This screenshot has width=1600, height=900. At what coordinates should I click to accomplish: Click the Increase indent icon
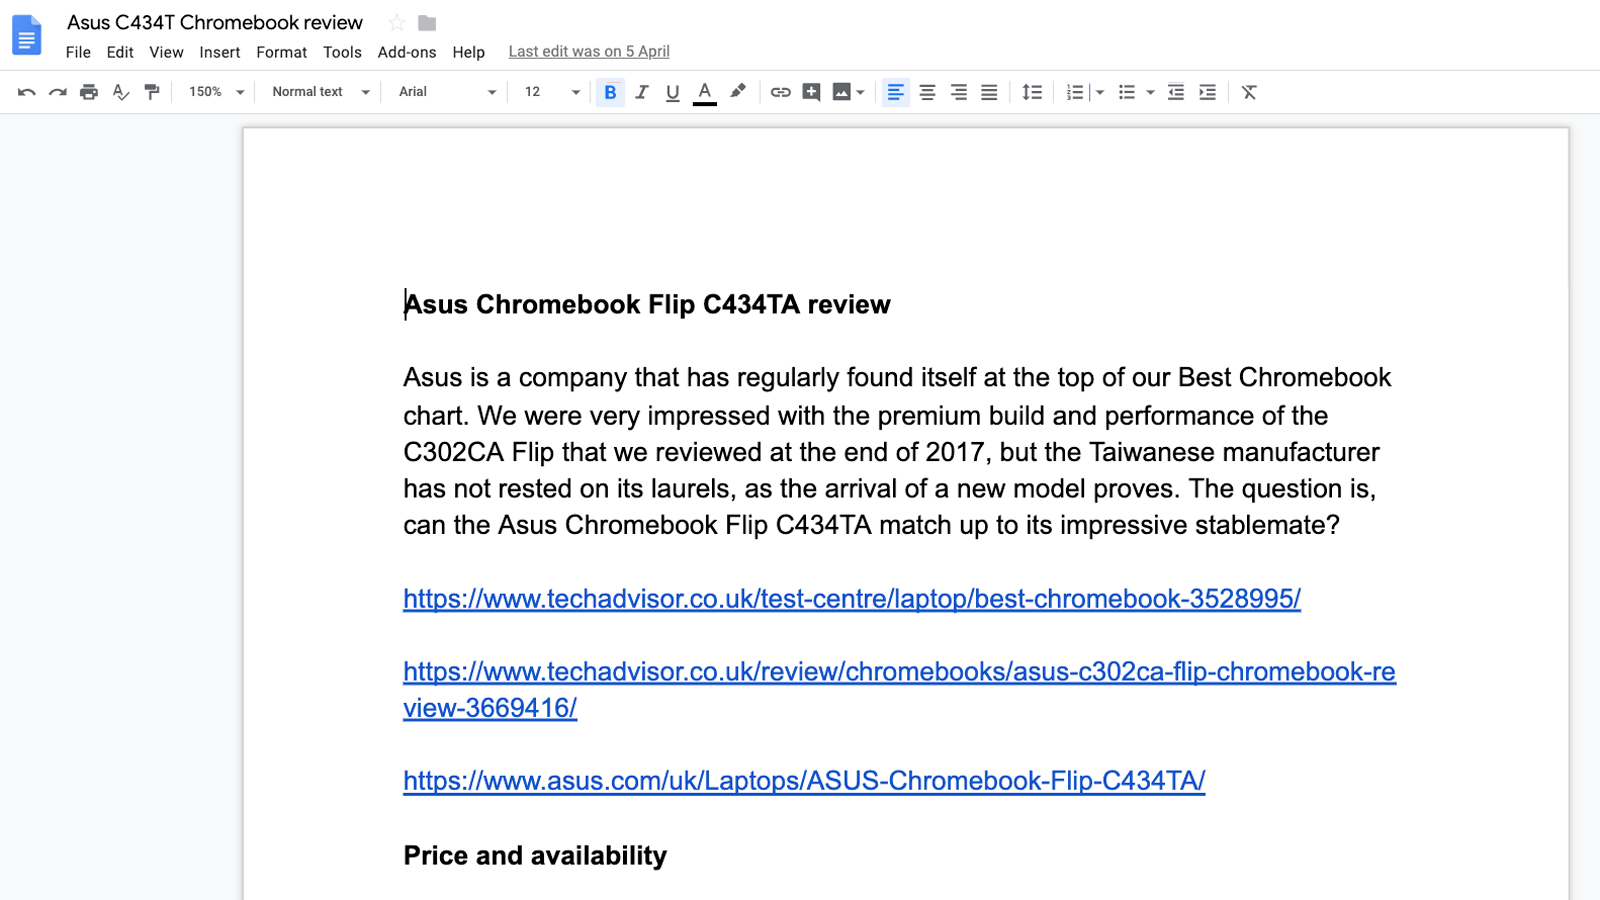pyautogui.click(x=1208, y=92)
